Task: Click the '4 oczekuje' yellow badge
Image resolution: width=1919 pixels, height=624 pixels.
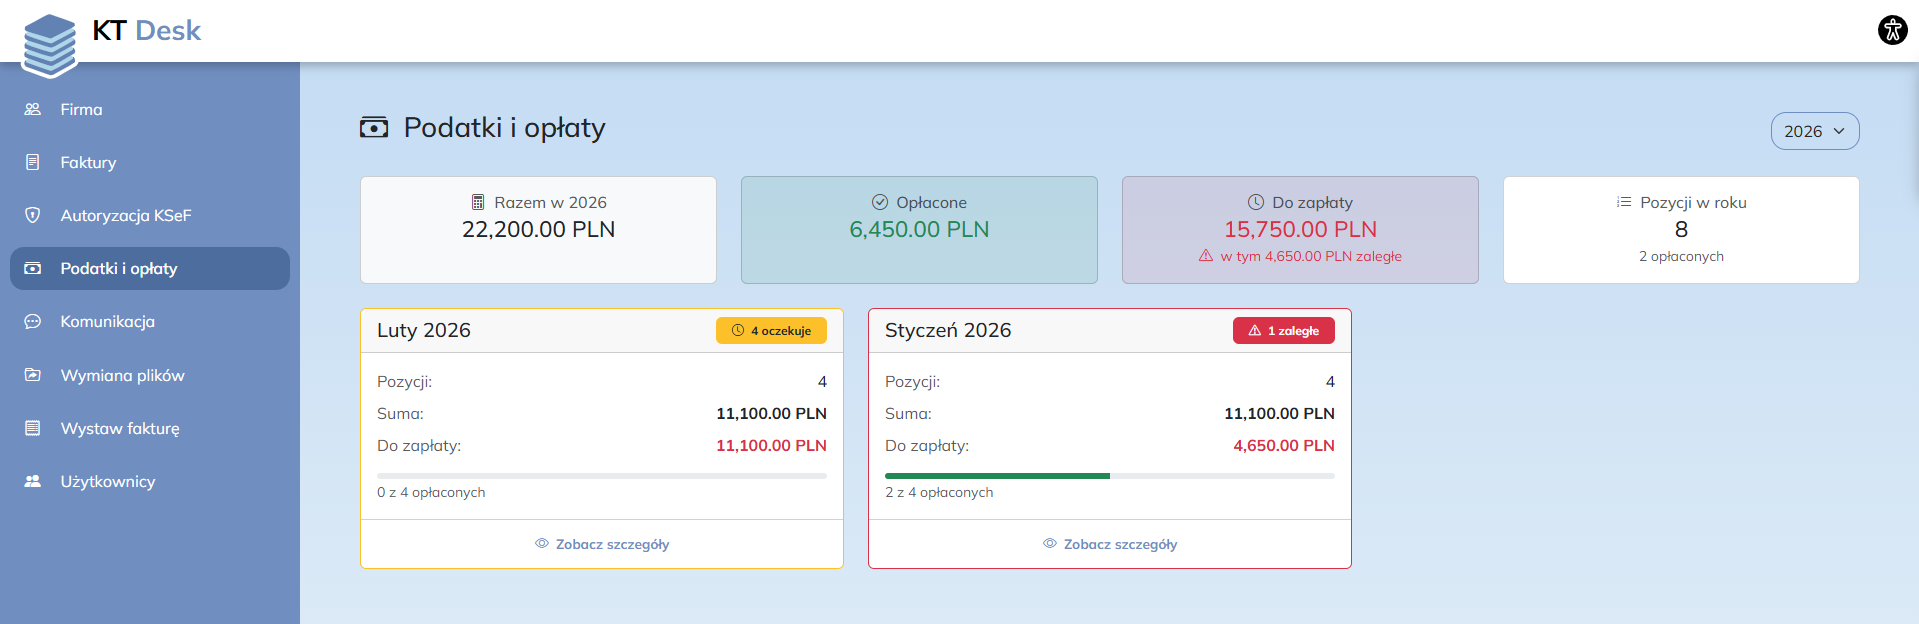Action: pos(771,331)
